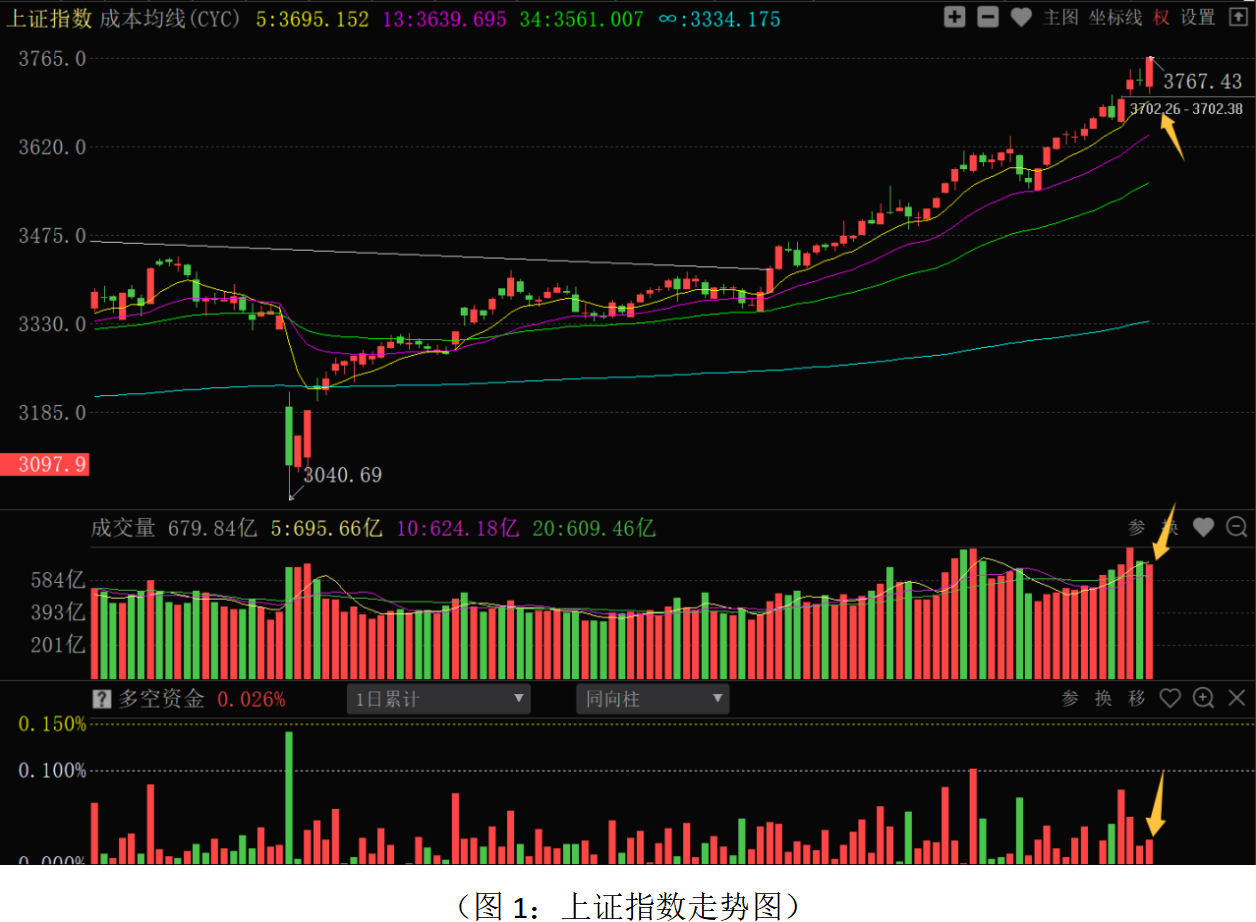Click the 3040.69 low price label
This screenshot has height=922, width=1256.
click(x=342, y=475)
